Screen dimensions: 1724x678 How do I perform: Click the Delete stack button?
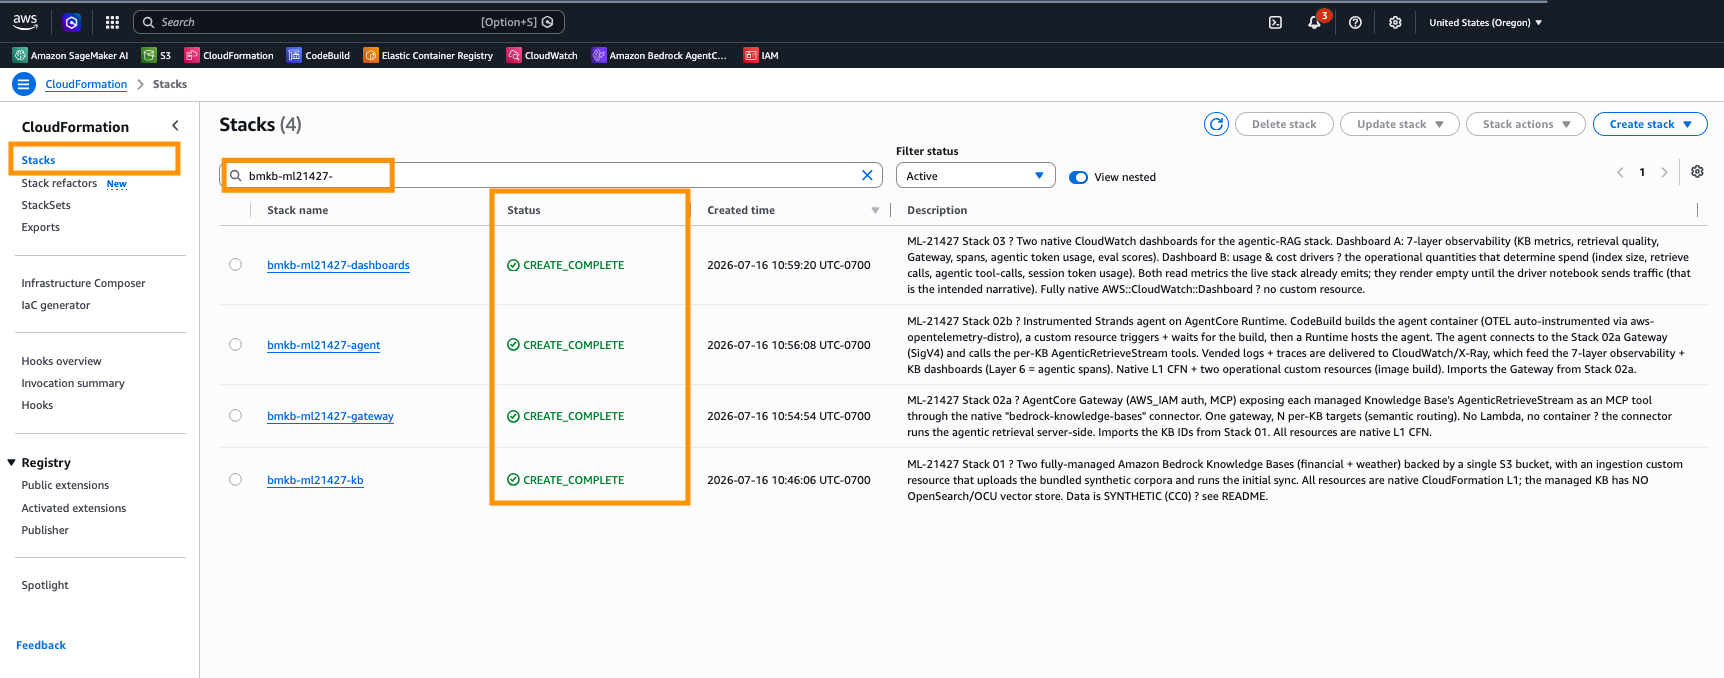tap(1284, 124)
